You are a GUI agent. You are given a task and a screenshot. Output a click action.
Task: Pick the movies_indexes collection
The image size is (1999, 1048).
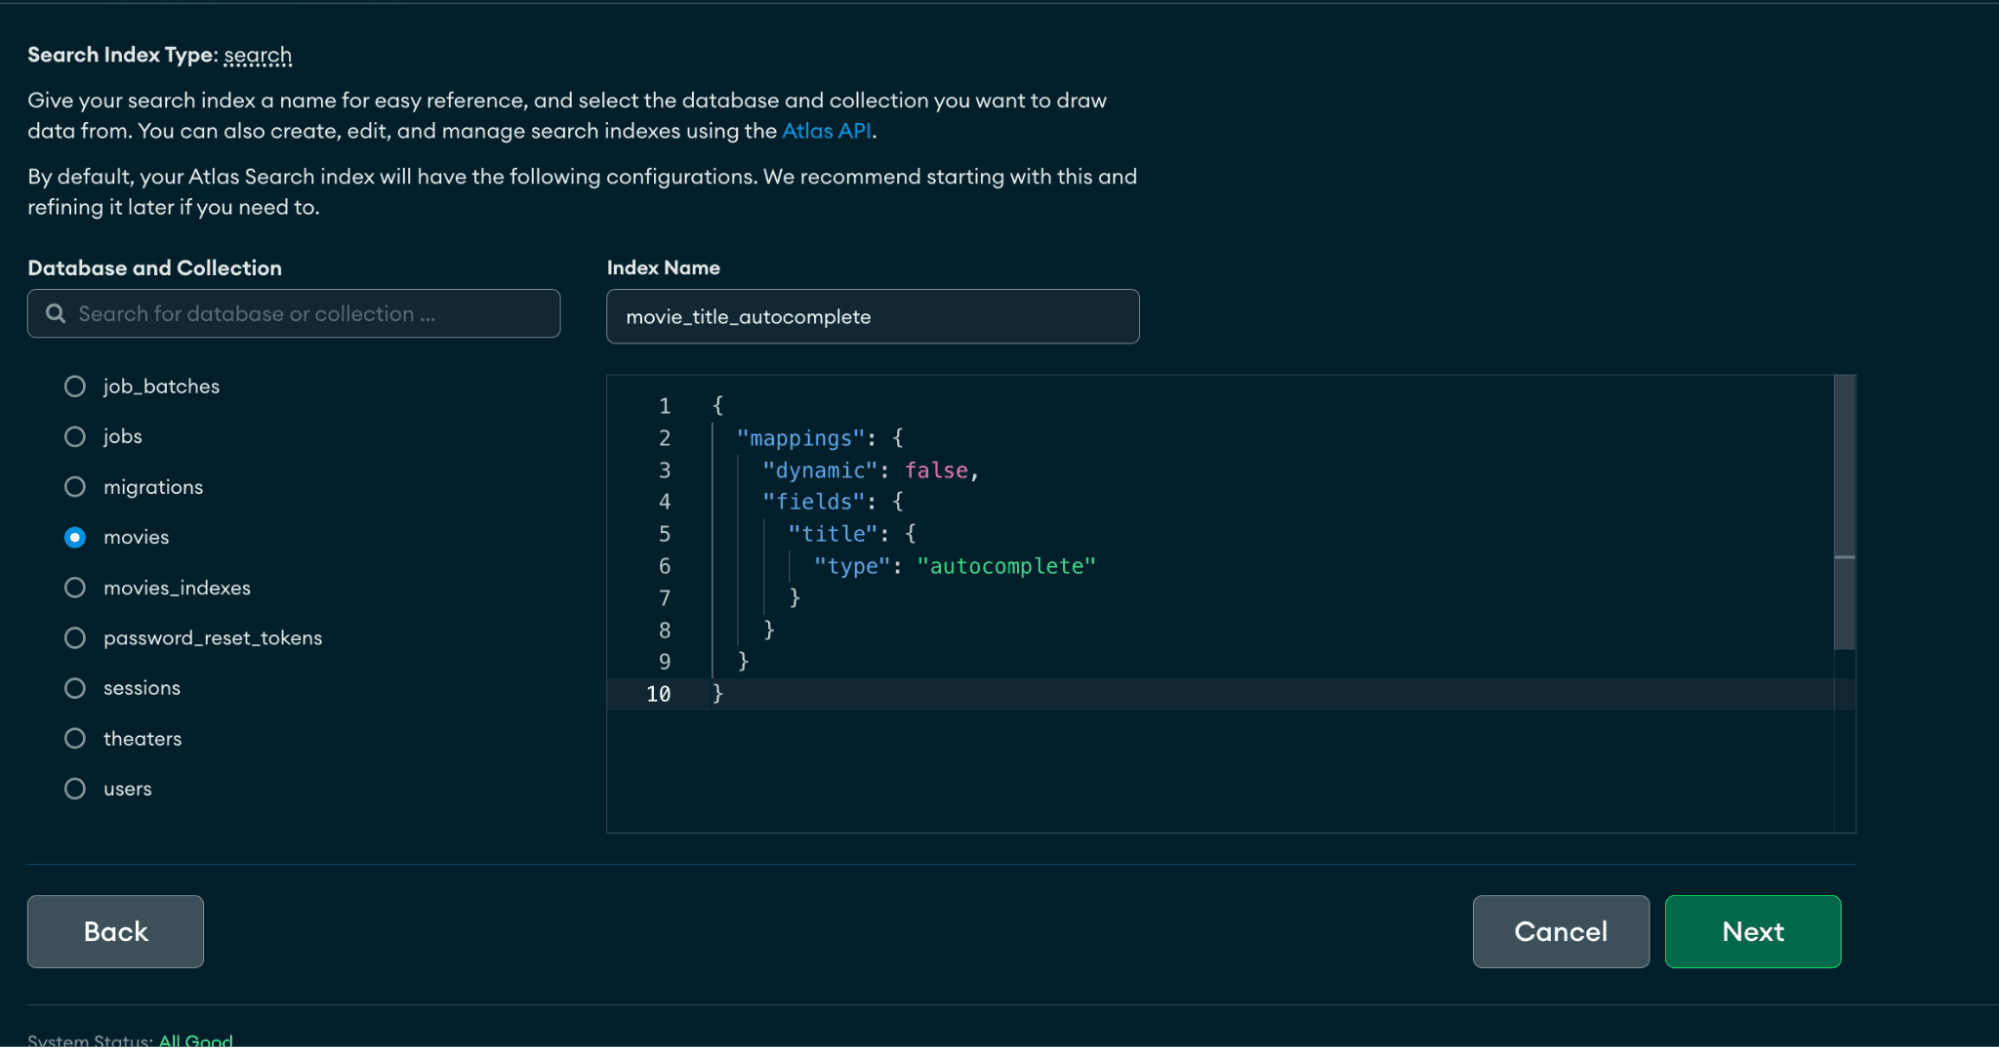point(75,588)
